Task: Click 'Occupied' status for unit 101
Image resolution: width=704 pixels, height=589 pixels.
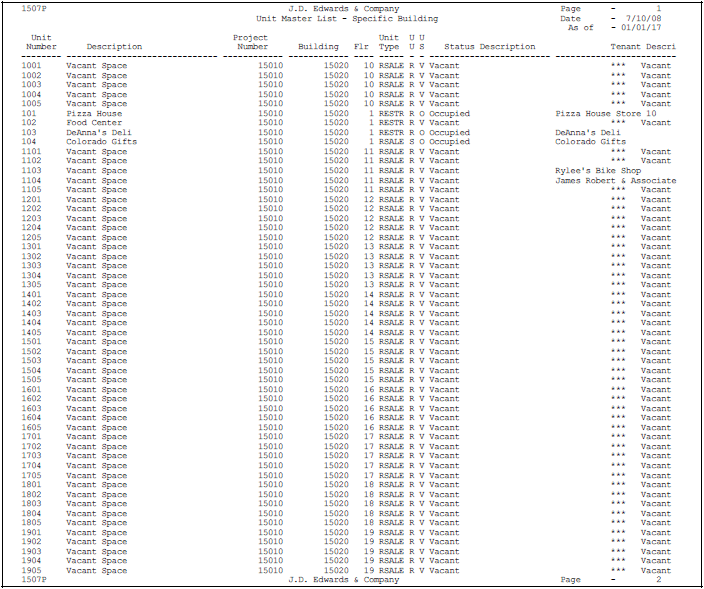Action: [449, 114]
